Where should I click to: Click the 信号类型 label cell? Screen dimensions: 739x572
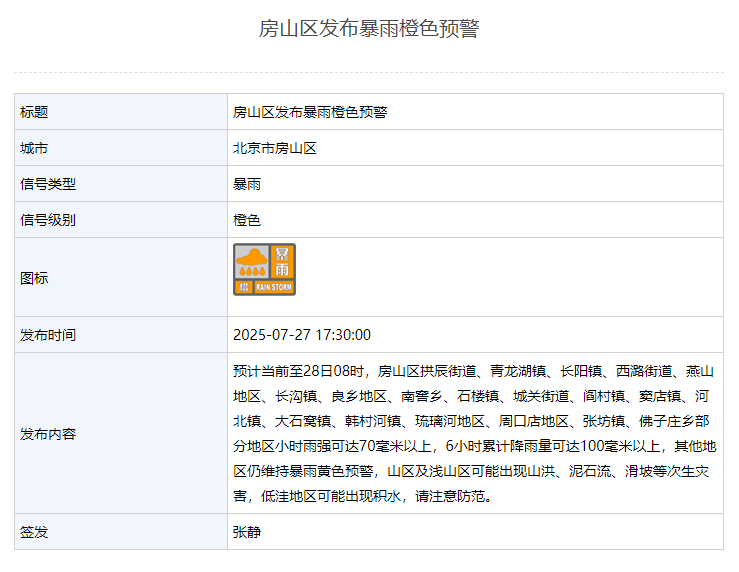coord(121,184)
